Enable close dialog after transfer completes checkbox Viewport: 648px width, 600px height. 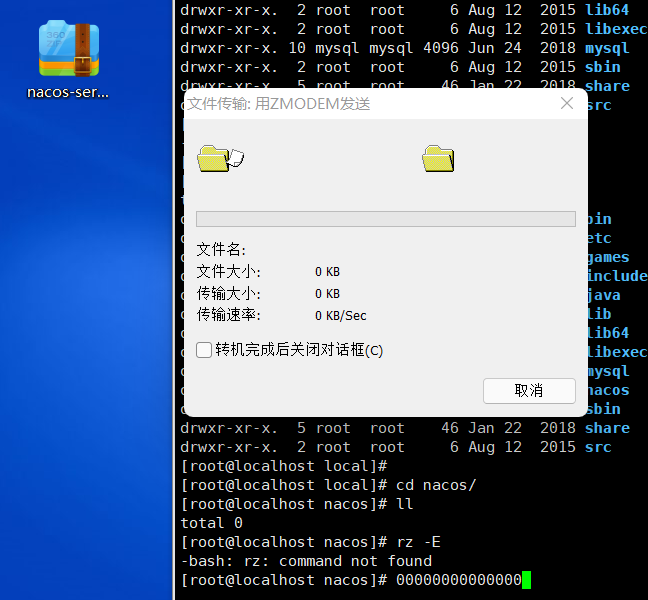point(204,350)
